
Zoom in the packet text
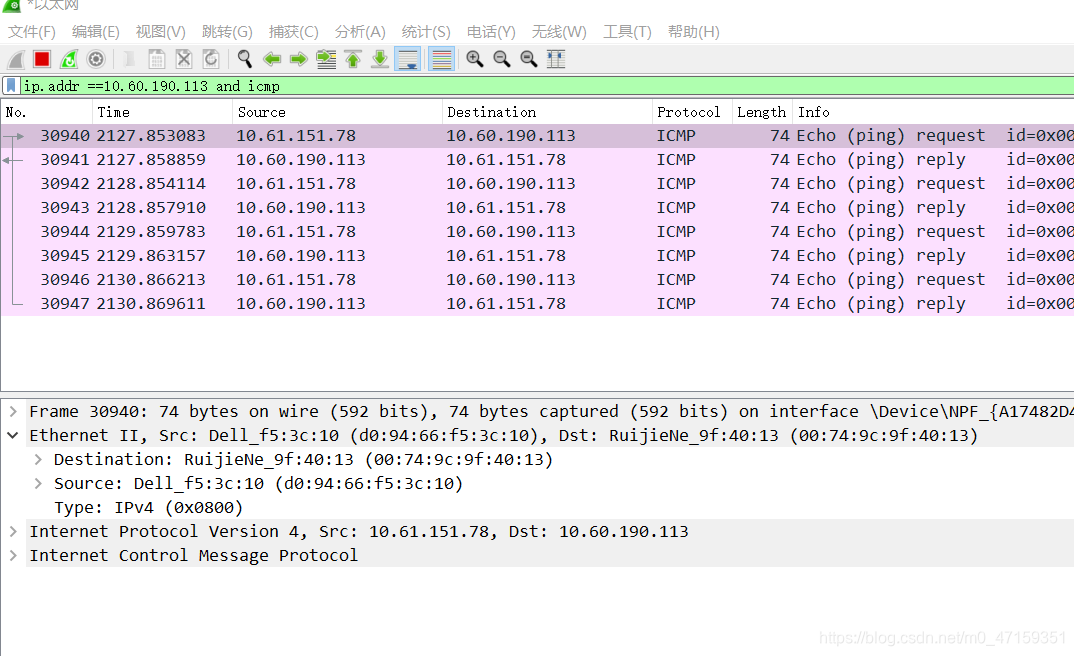tap(475, 60)
